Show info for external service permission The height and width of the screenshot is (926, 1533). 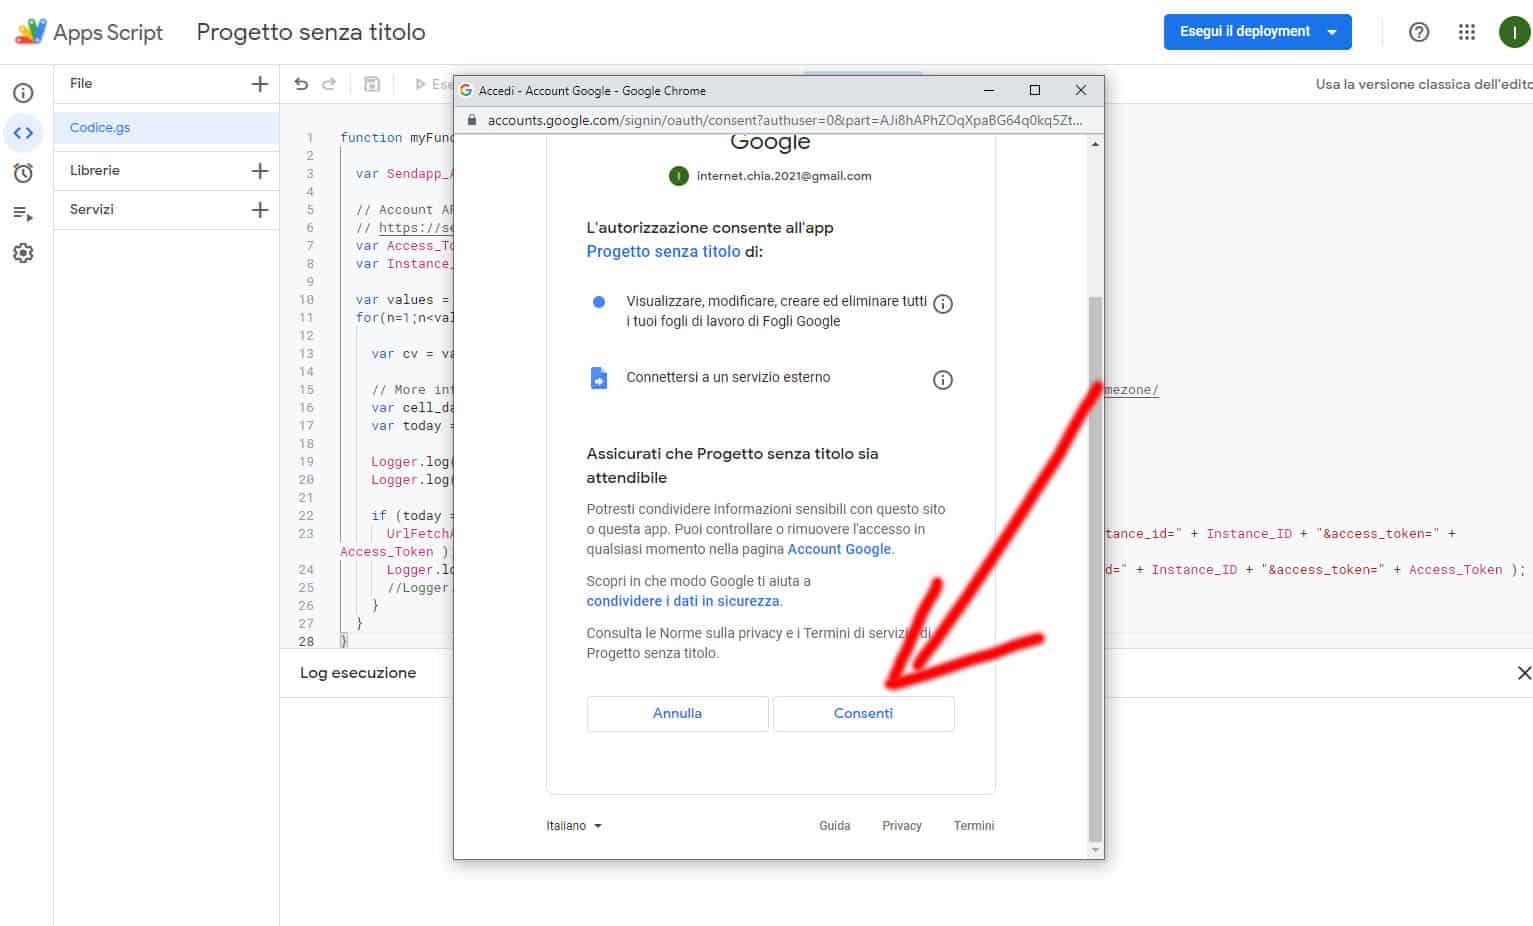942,380
